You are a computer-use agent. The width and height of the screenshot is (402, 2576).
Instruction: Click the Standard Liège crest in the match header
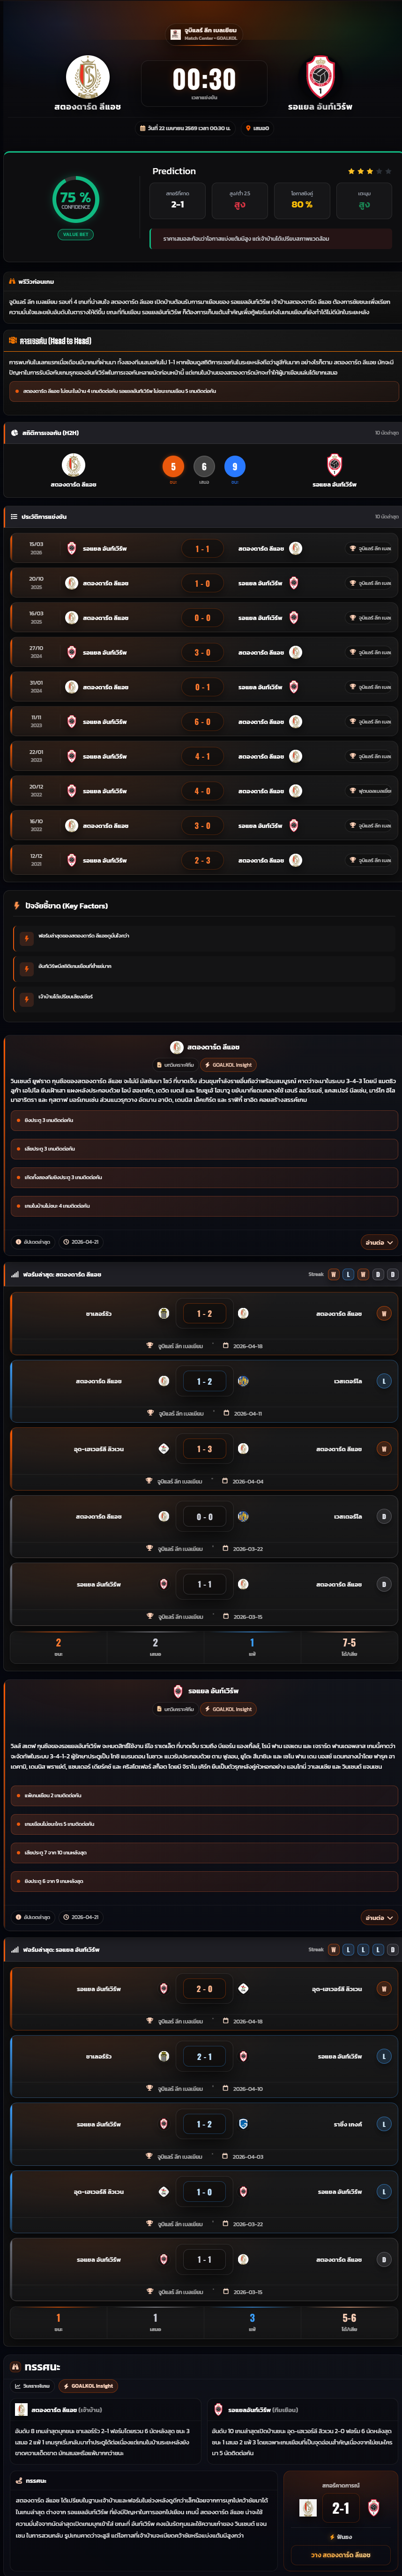88,77
